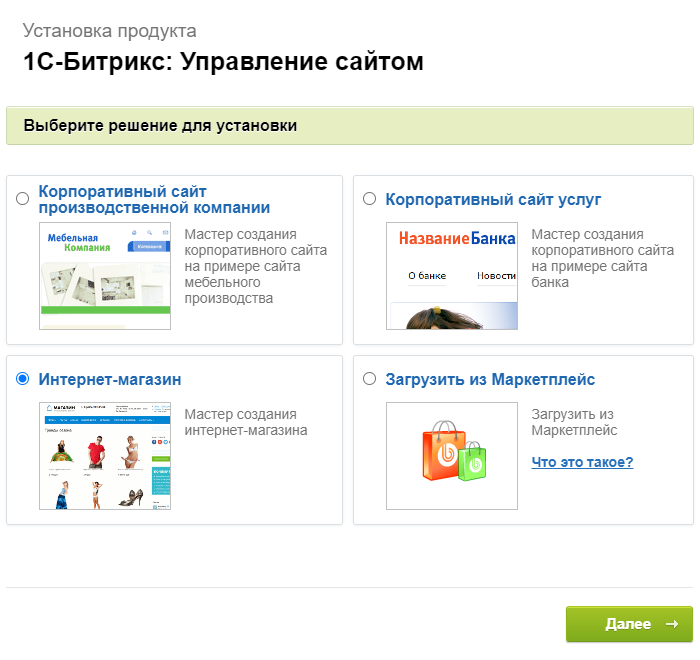Click the "Установка продукта" label
700x660 pixels.
(x=109, y=31)
